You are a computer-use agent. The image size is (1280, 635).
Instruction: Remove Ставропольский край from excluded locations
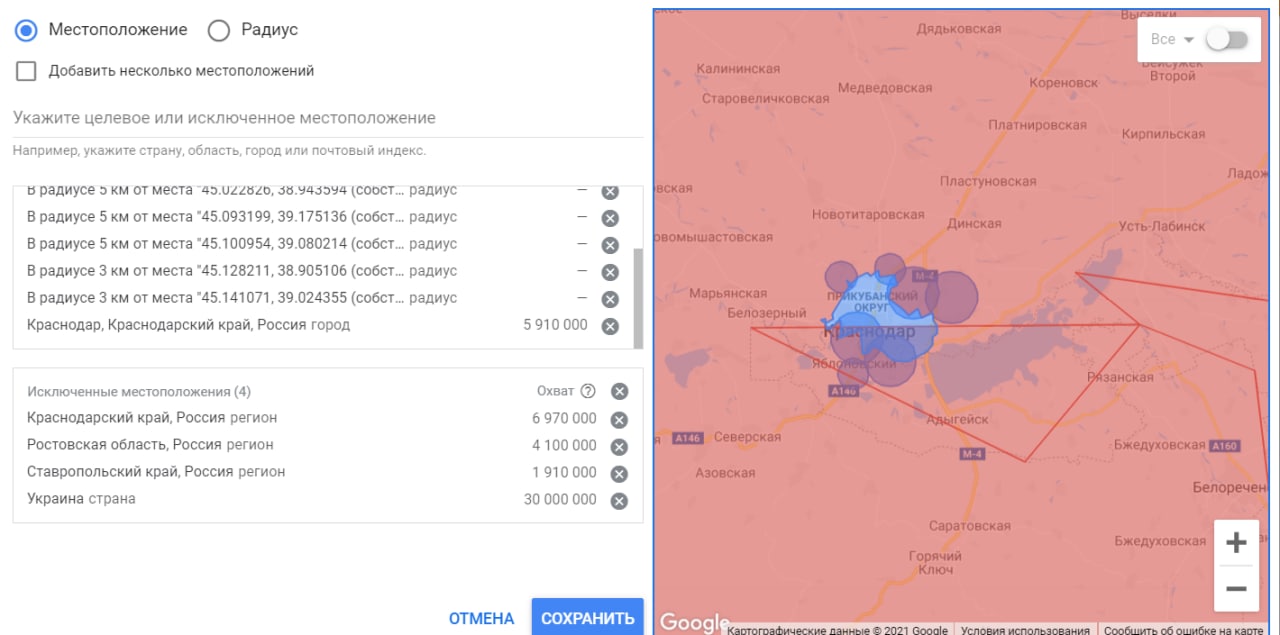point(619,474)
